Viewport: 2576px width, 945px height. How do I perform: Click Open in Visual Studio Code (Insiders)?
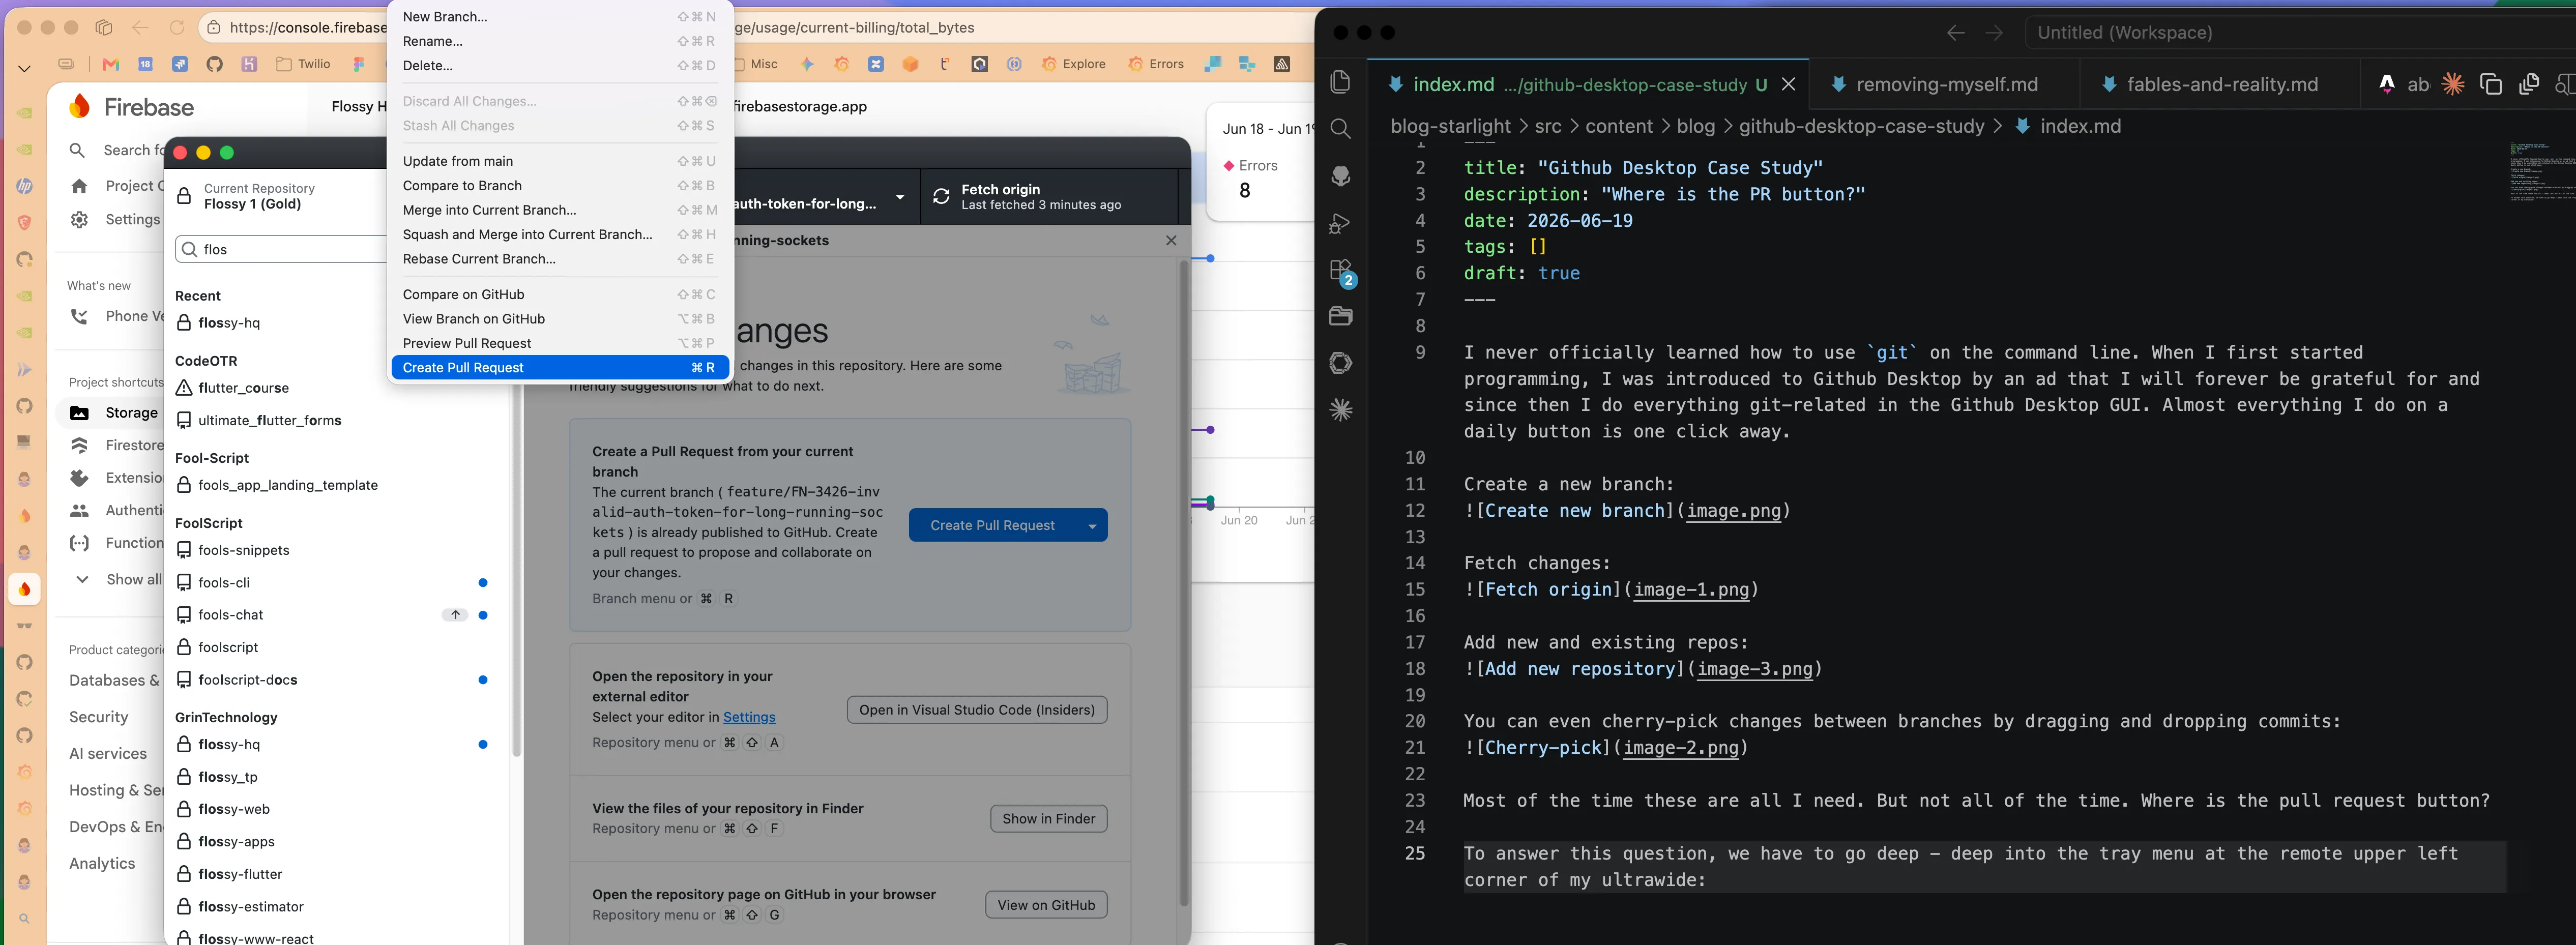[976, 710]
